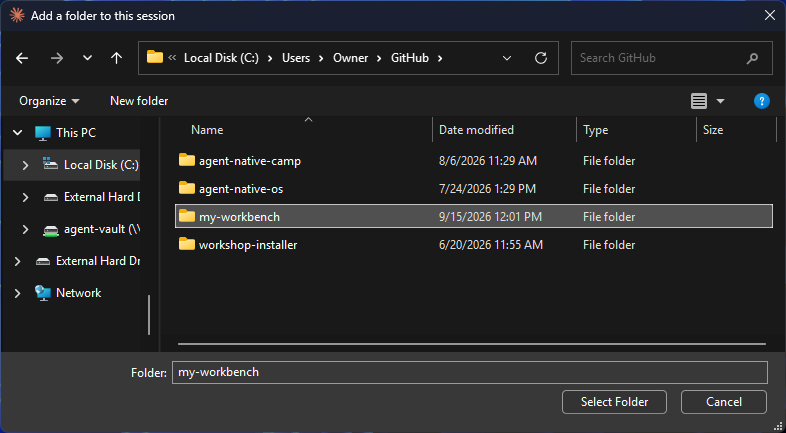Confirm with the Select Folder button

(x=614, y=402)
